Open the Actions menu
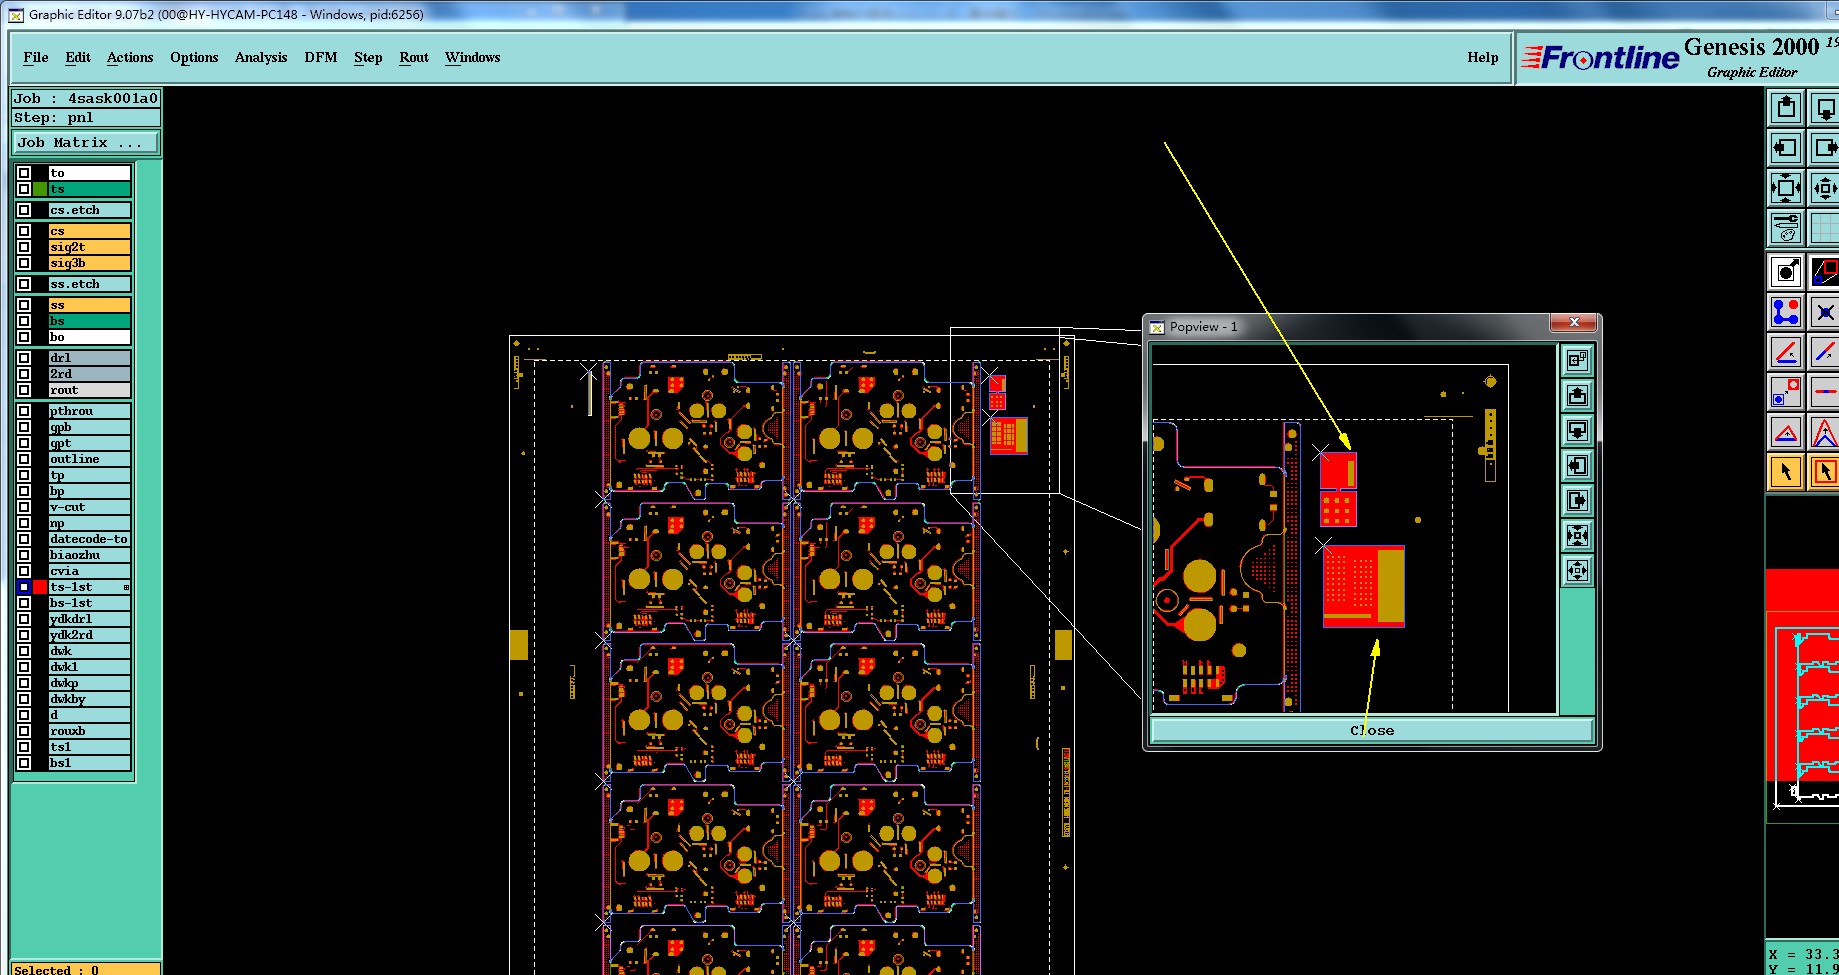Viewport: 1839px width, 975px height. point(130,57)
